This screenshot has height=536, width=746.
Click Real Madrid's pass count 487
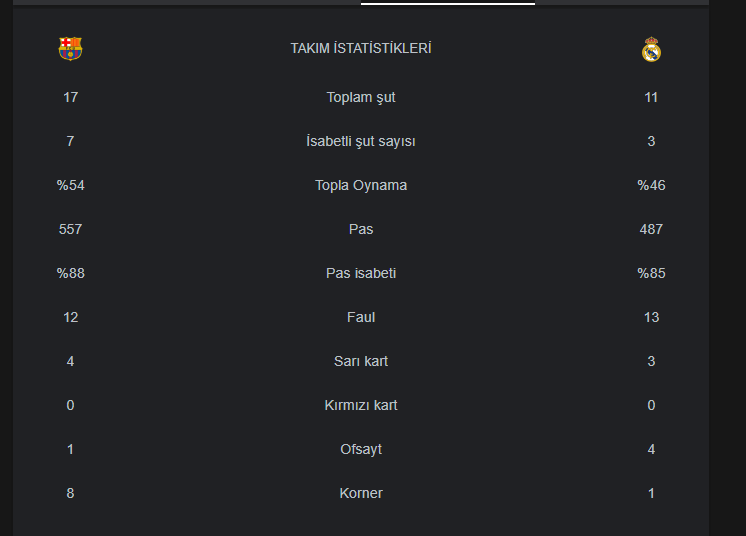tap(651, 229)
